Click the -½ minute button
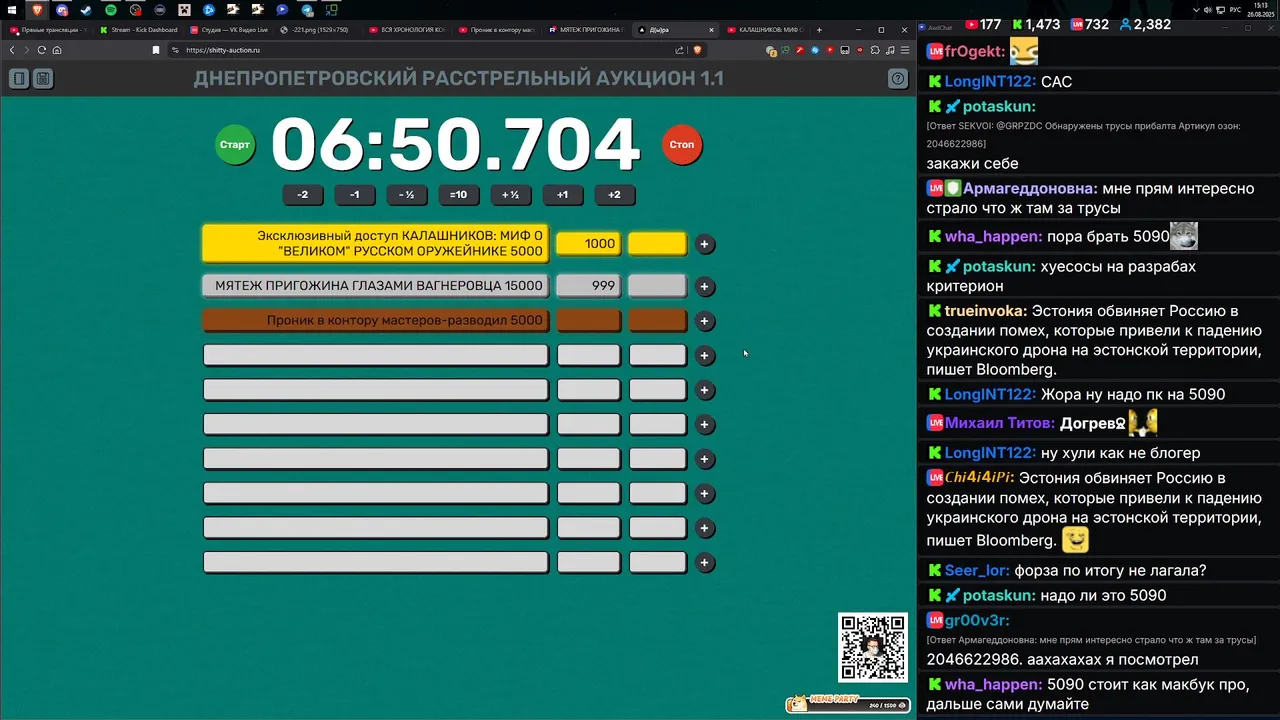The image size is (1280, 720). 407,195
